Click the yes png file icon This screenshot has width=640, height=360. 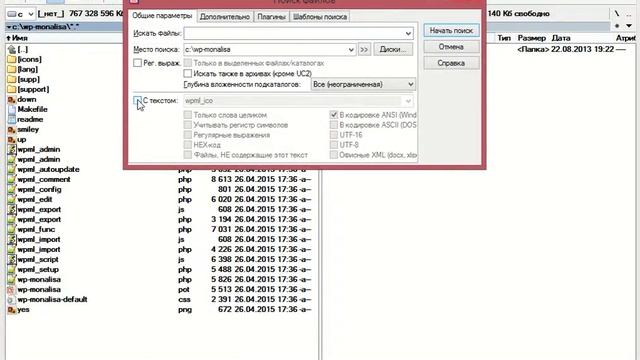click(12, 309)
